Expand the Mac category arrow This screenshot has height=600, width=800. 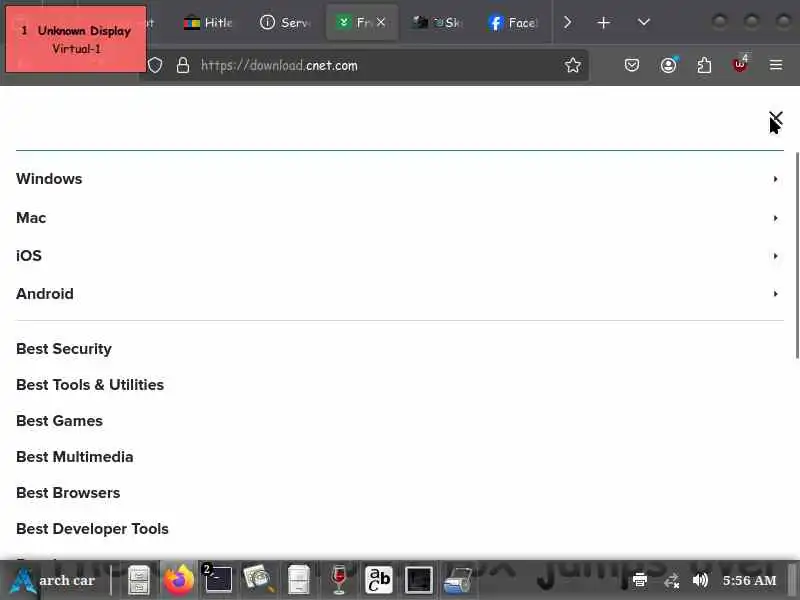(x=775, y=218)
